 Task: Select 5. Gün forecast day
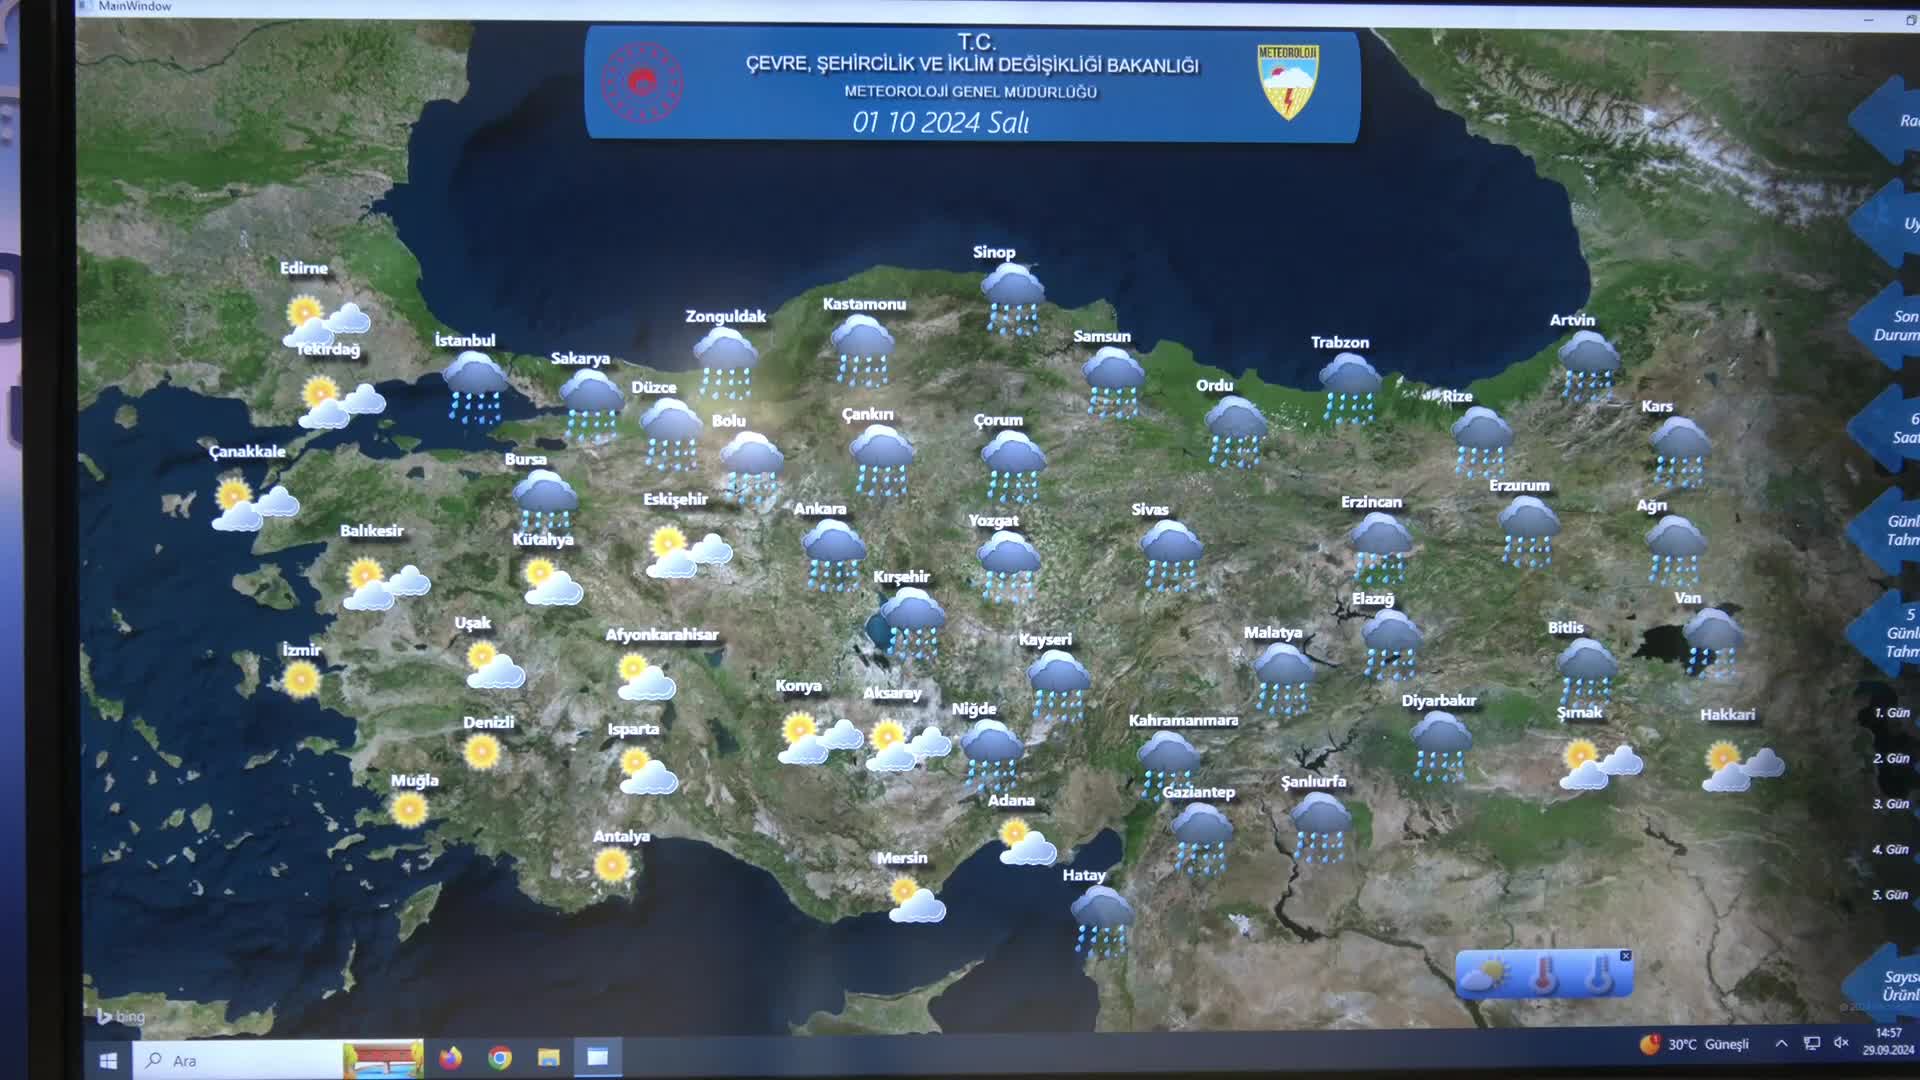tap(1891, 895)
